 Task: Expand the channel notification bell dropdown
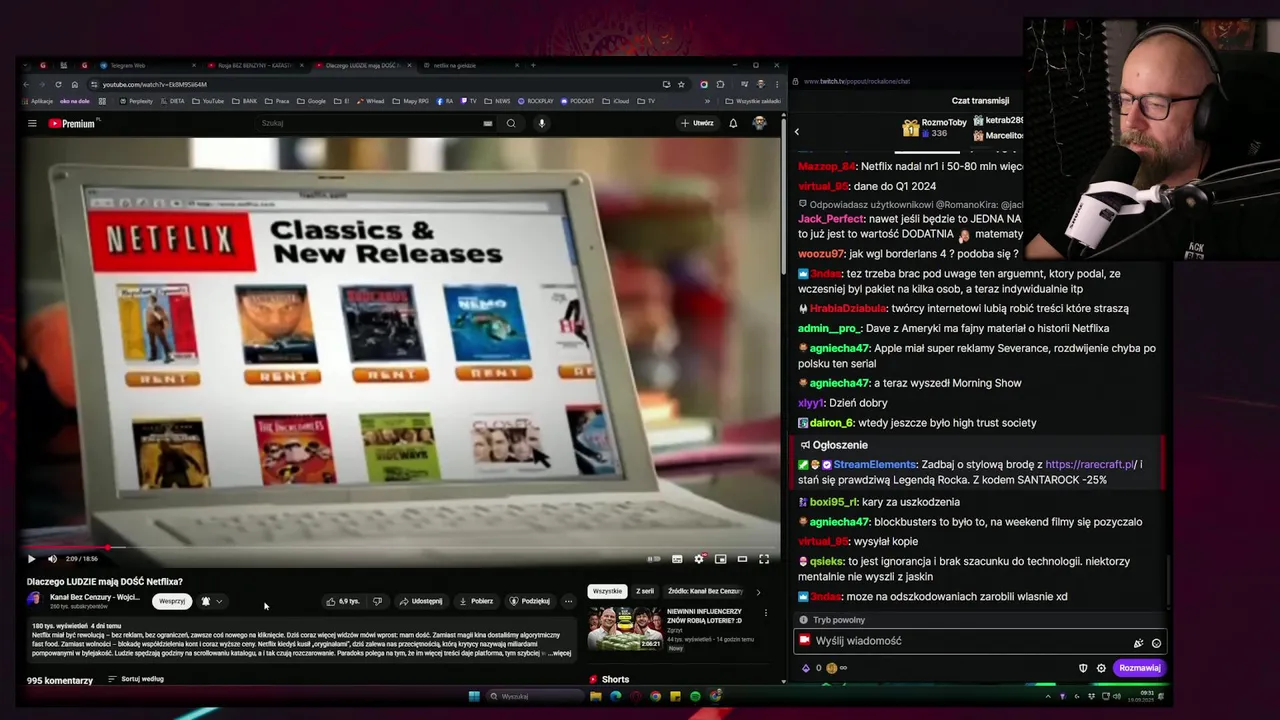coord(211,601)
